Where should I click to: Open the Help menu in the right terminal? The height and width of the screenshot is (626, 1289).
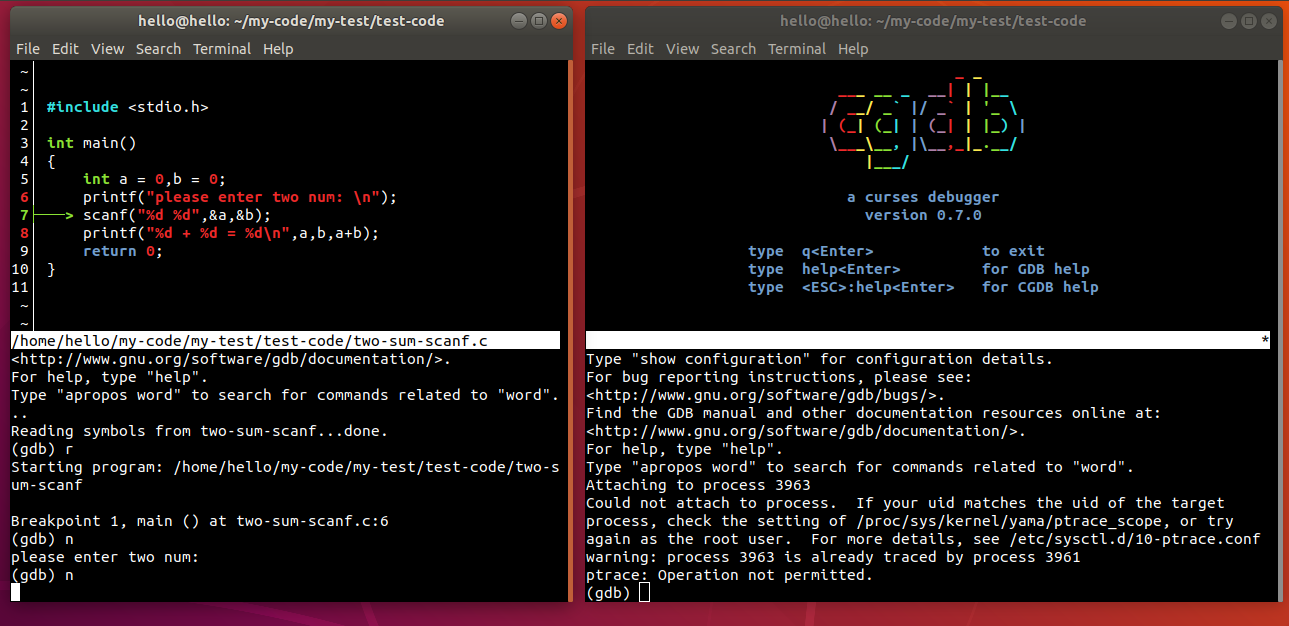pyautogui.click(x=853, y=48)
